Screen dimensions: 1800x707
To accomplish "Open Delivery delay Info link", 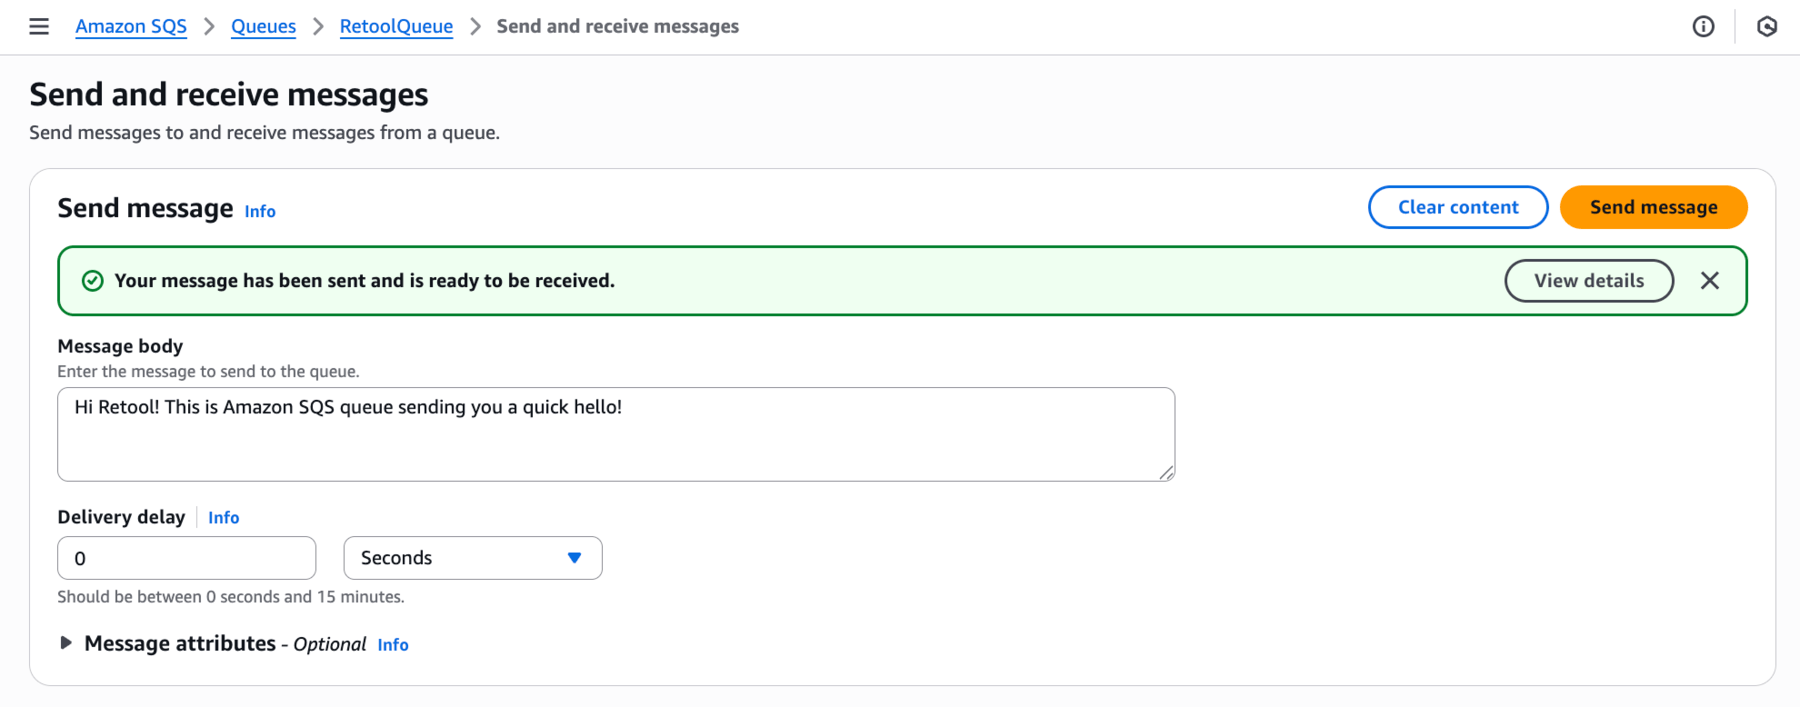I will coord(224,517).
